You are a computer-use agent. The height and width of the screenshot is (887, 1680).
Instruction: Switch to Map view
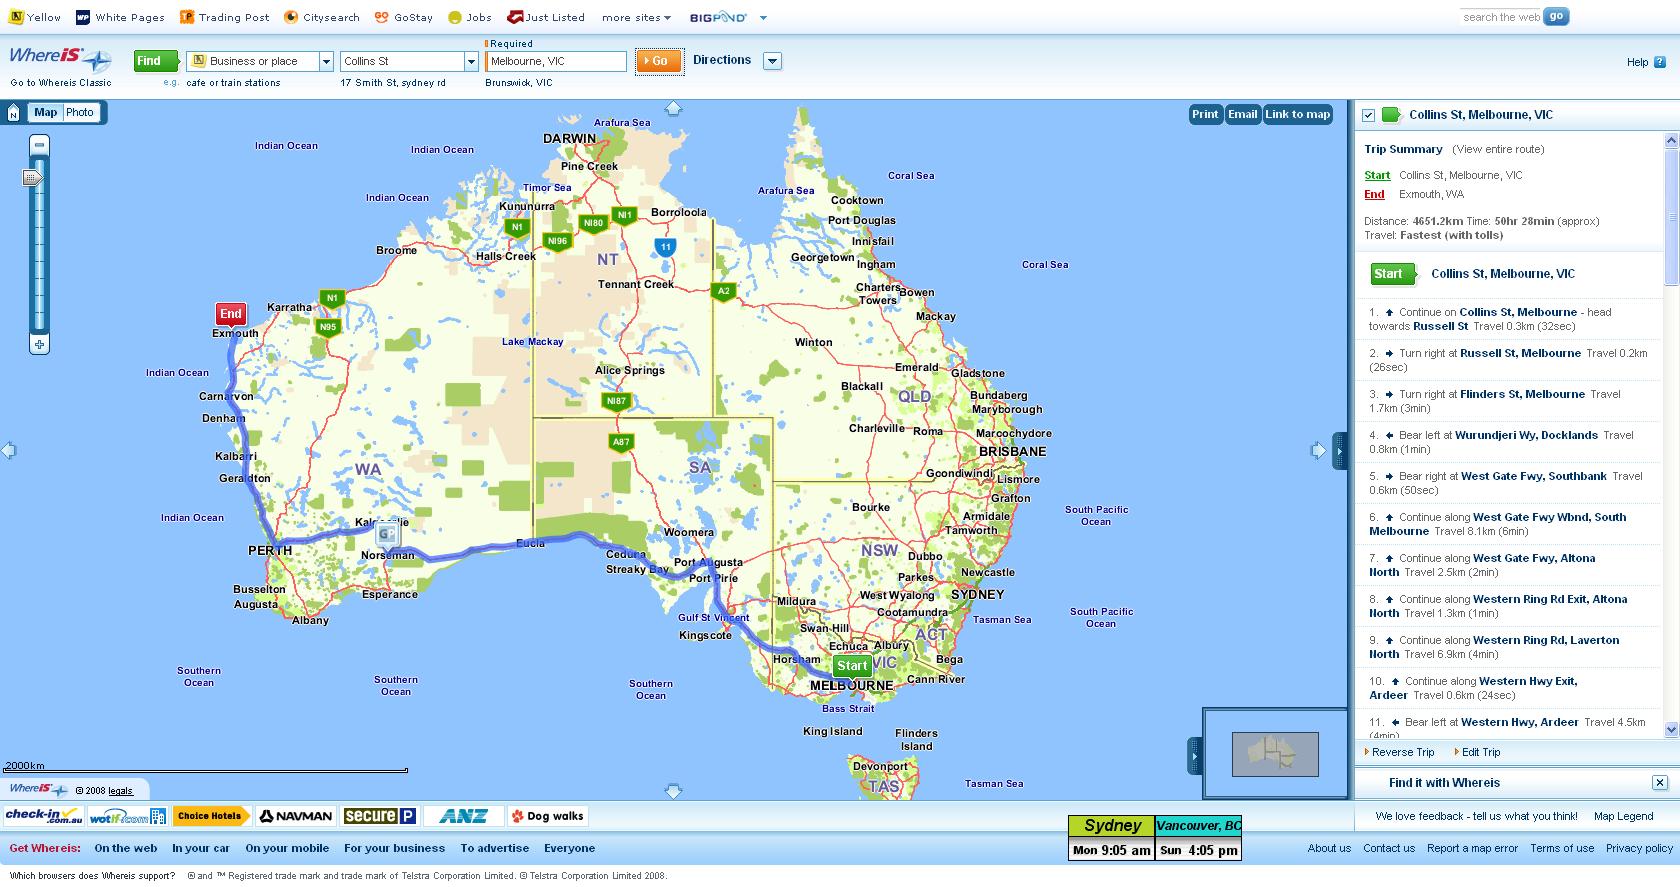coord(46,113)
